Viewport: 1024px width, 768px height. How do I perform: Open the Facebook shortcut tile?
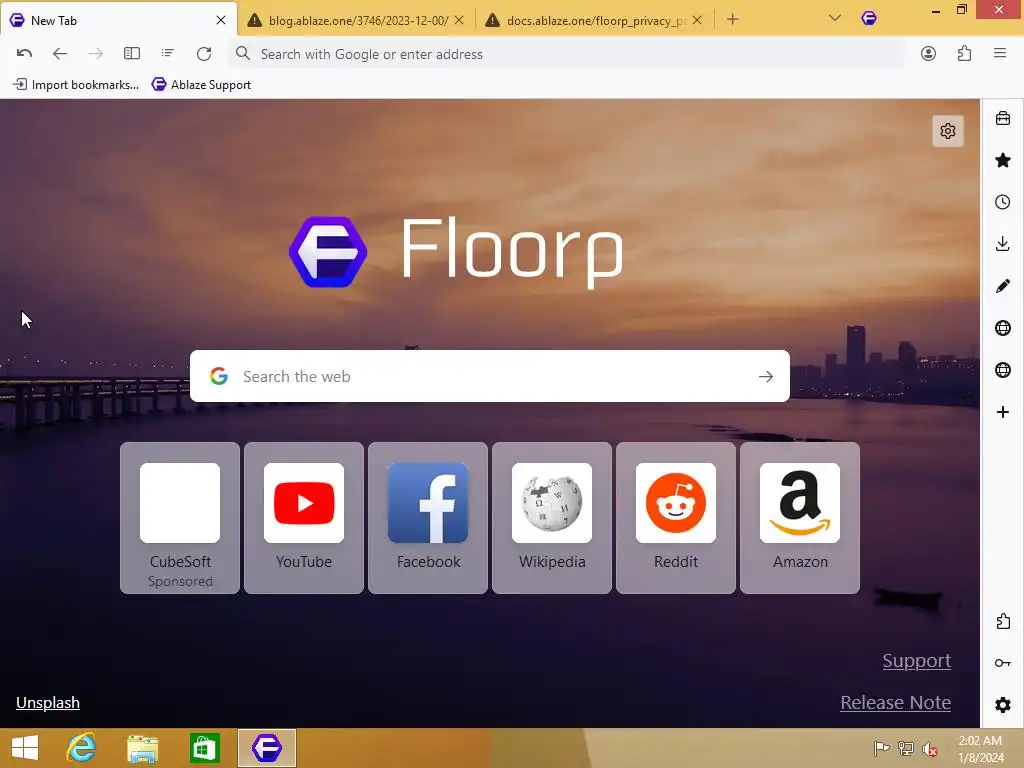tap(428, 517)
